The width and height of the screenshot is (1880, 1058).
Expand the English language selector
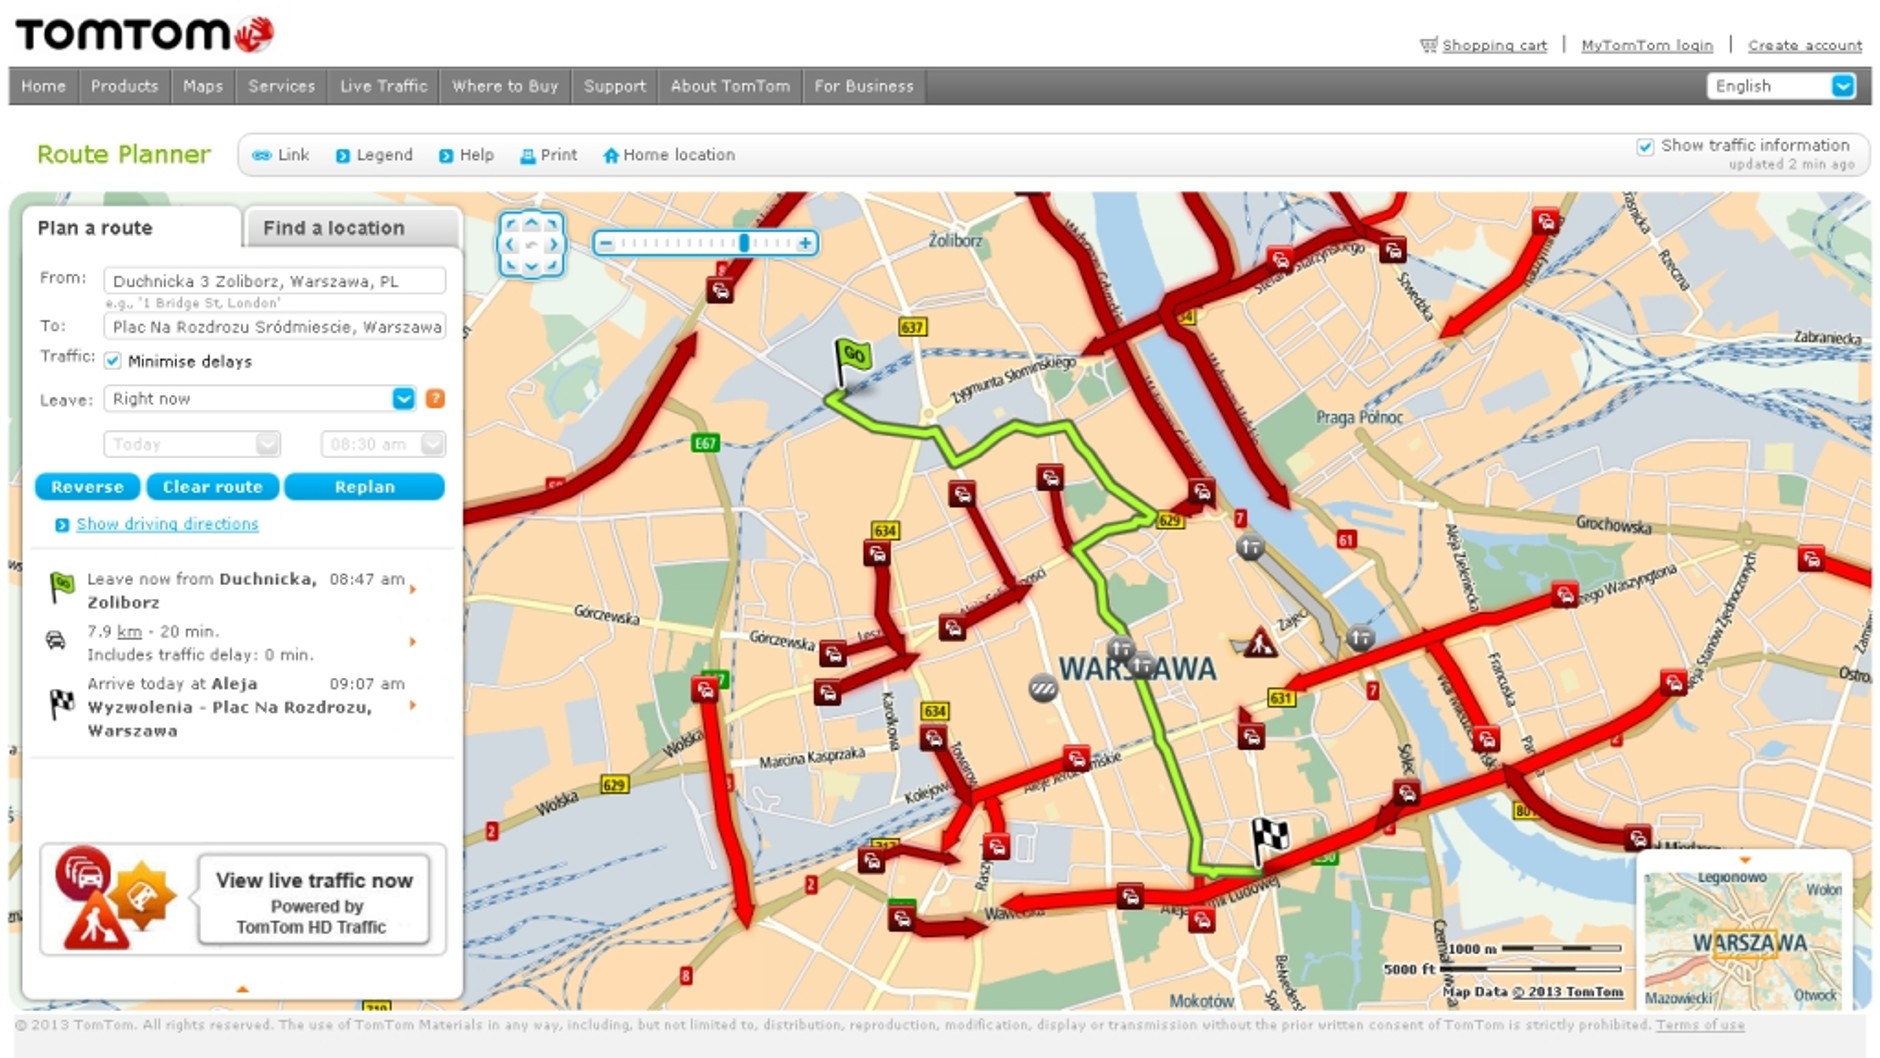1843,86
